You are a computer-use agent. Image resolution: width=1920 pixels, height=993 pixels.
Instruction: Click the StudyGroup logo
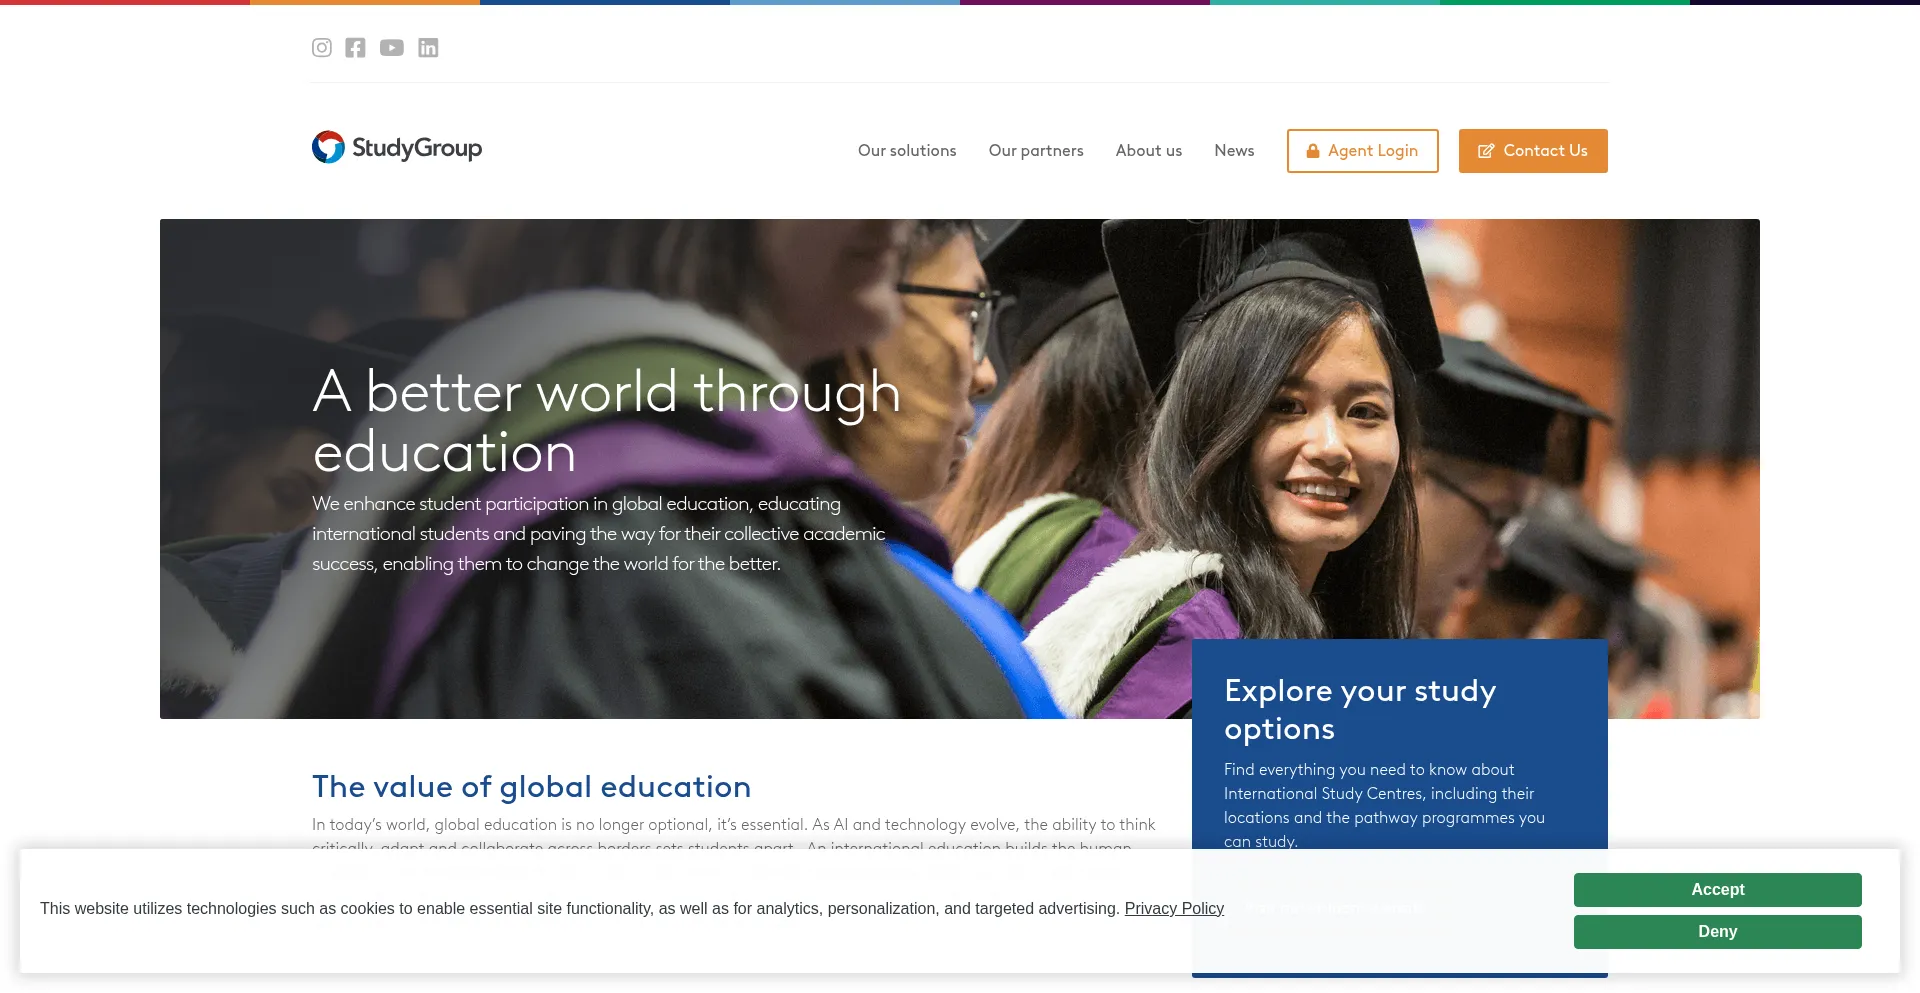[x=397, y=148]
